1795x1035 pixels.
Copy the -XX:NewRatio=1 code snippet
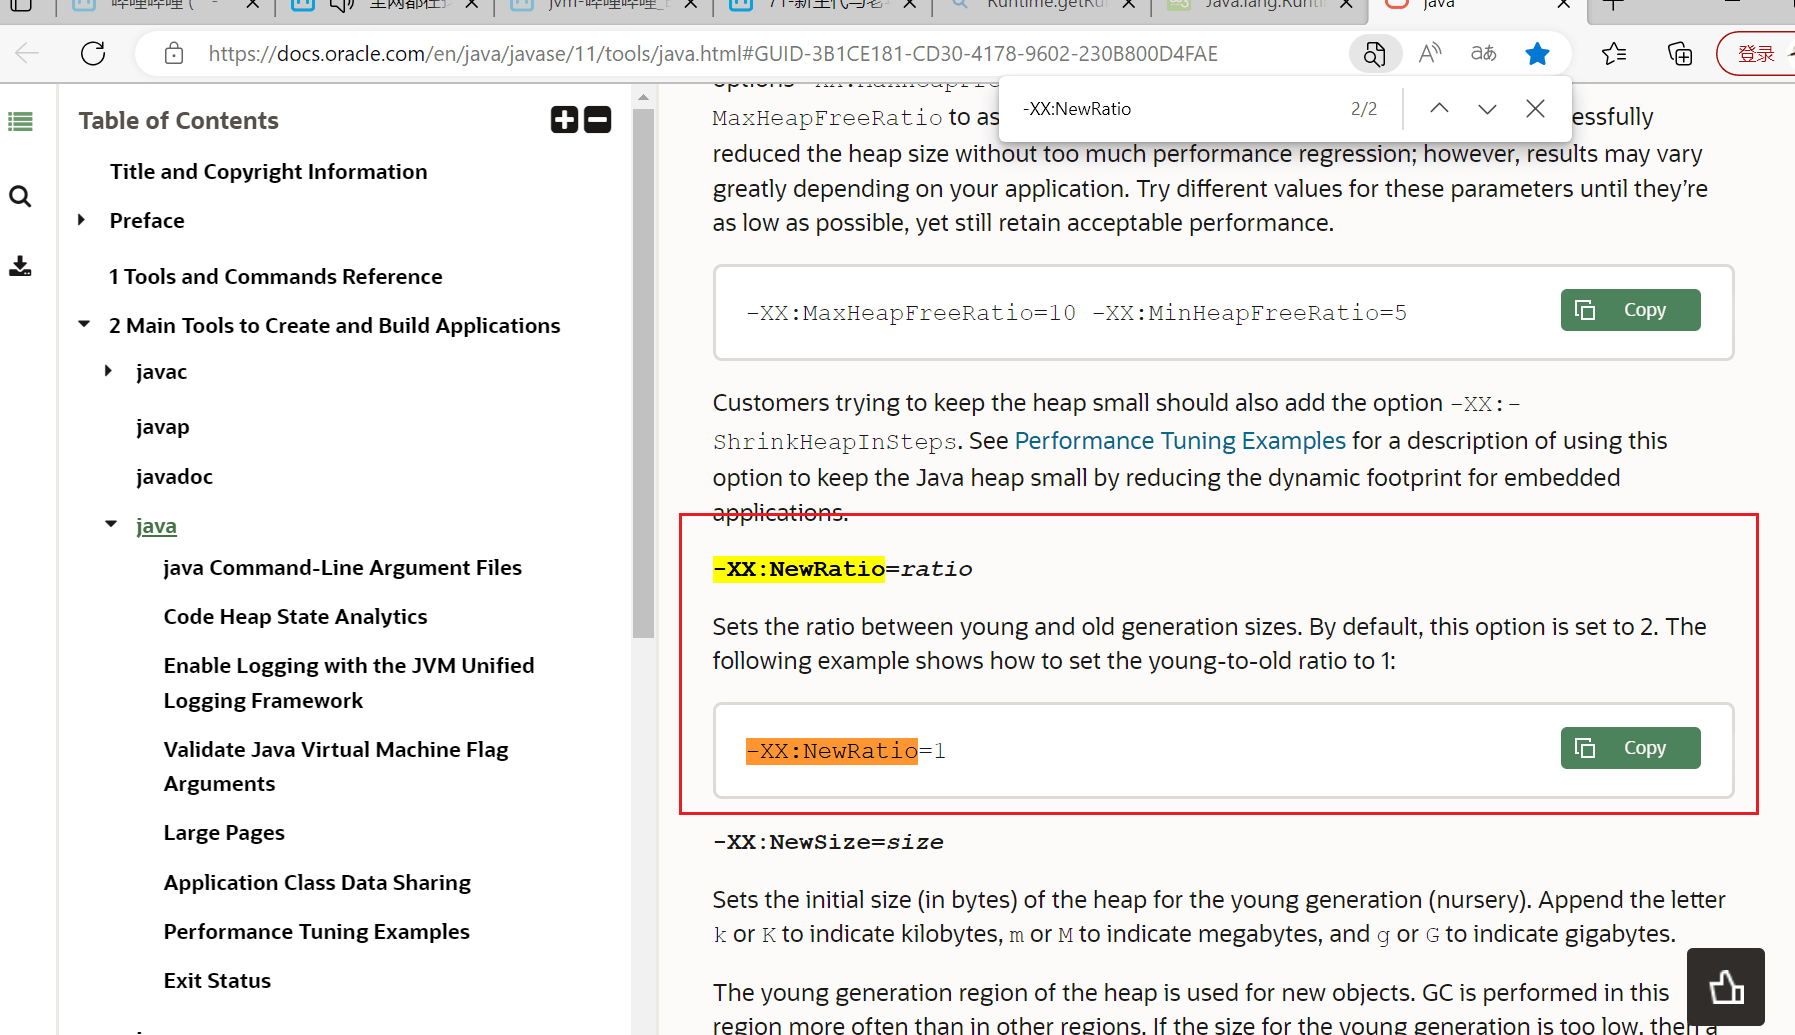click(x=1629, y=748)
